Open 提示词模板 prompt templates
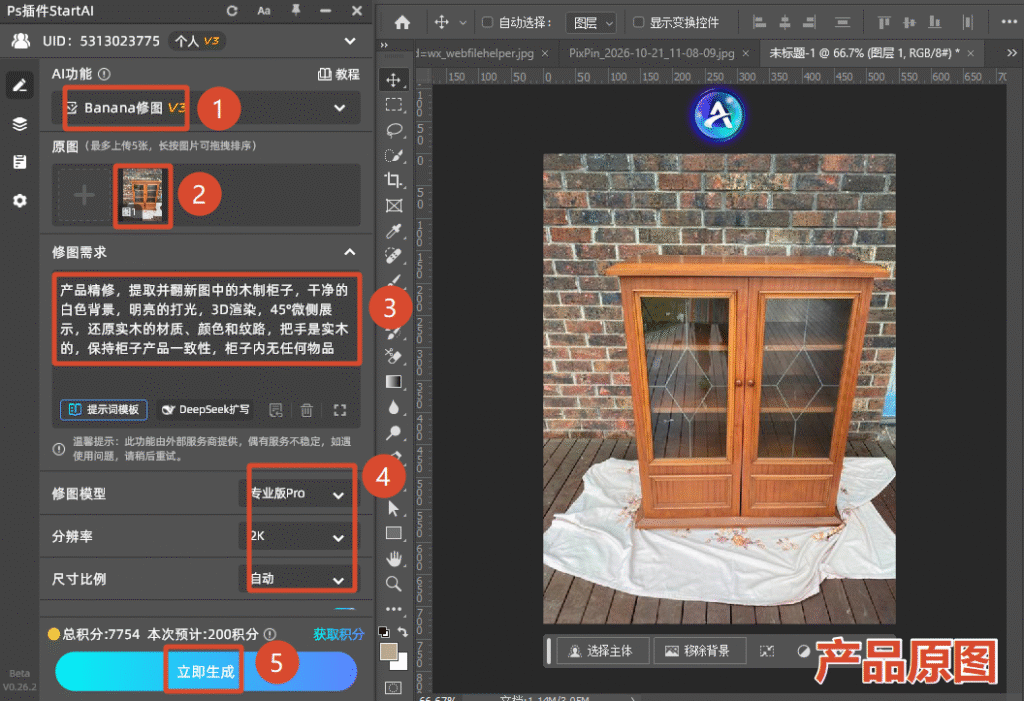This screenshot has width=1024, height=701. (104, 410)
